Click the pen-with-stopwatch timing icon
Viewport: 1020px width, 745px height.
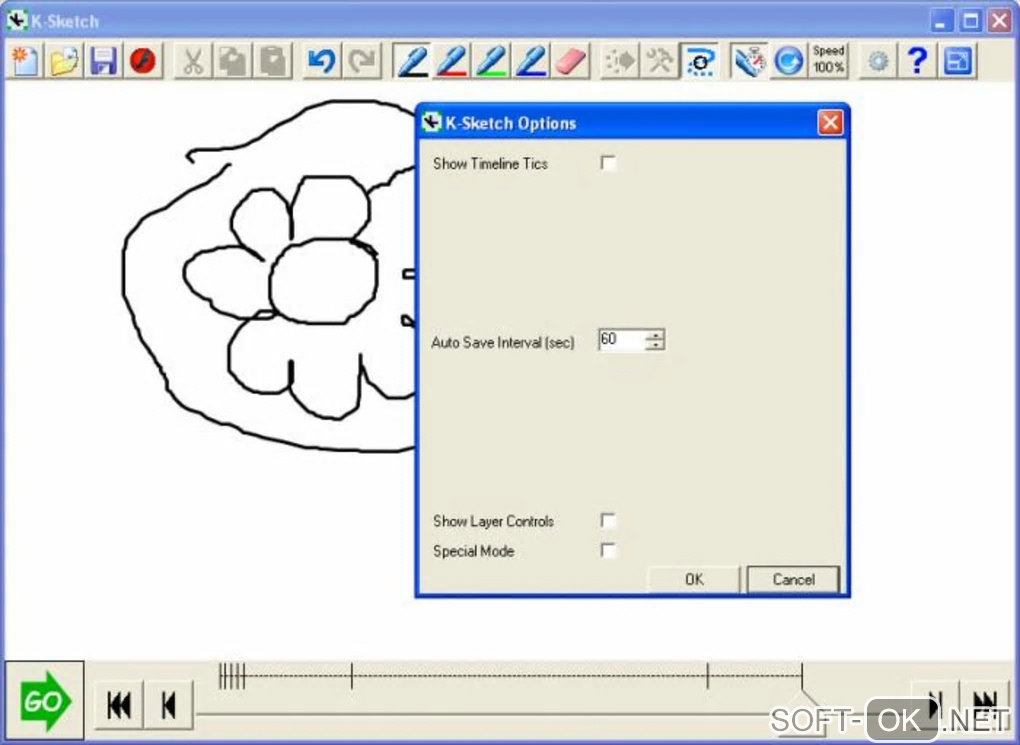pyautogui.click(x=749, y=61)
